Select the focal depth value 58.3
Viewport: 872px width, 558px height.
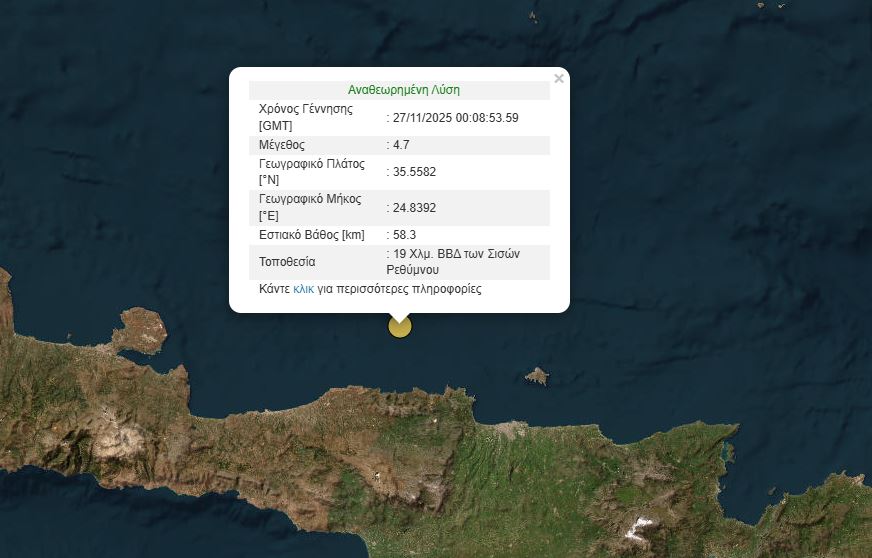point(403,235)
